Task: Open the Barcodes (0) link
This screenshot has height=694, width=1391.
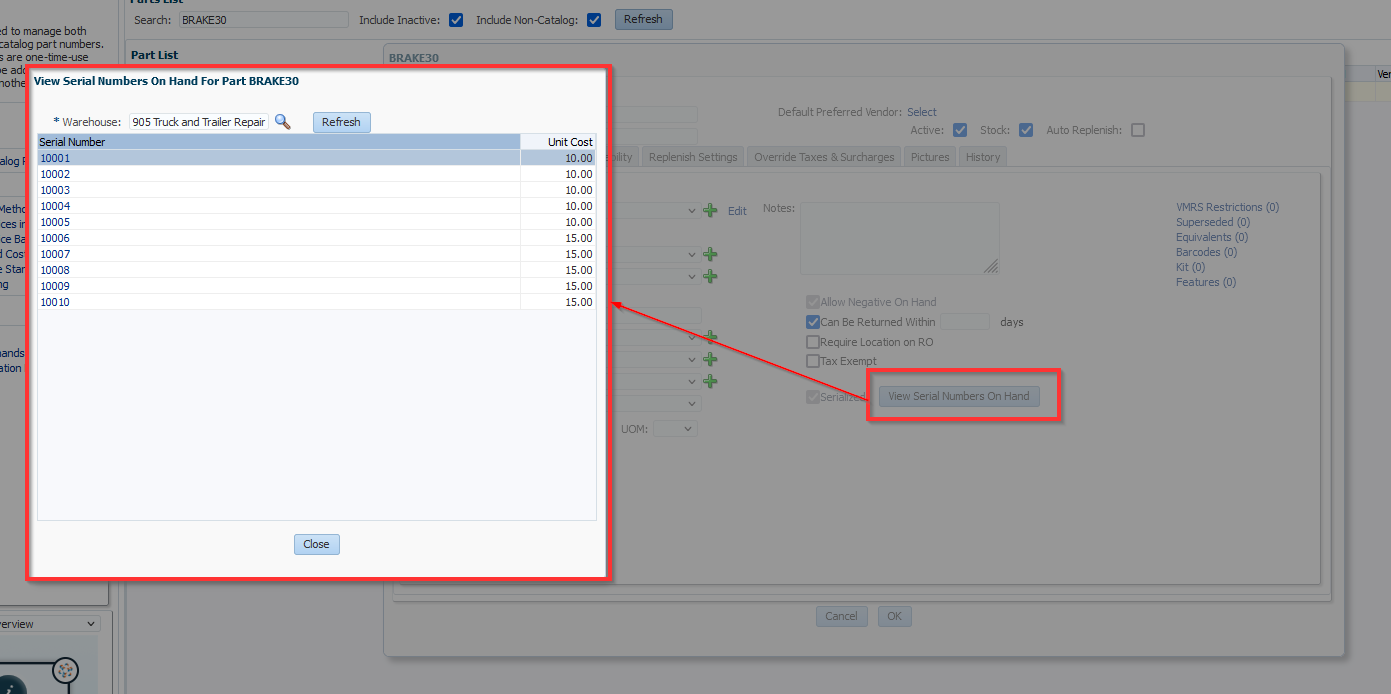Action: (1207, 252)
